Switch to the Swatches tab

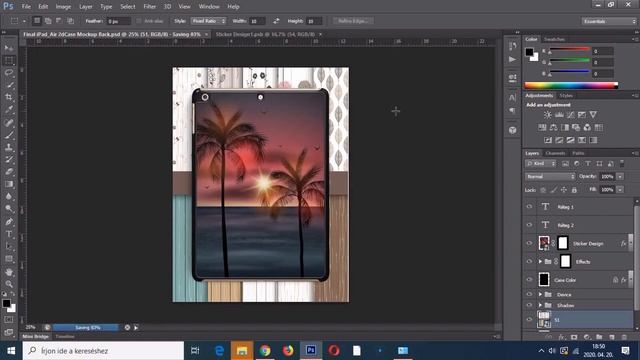click(x=554, y=39)
